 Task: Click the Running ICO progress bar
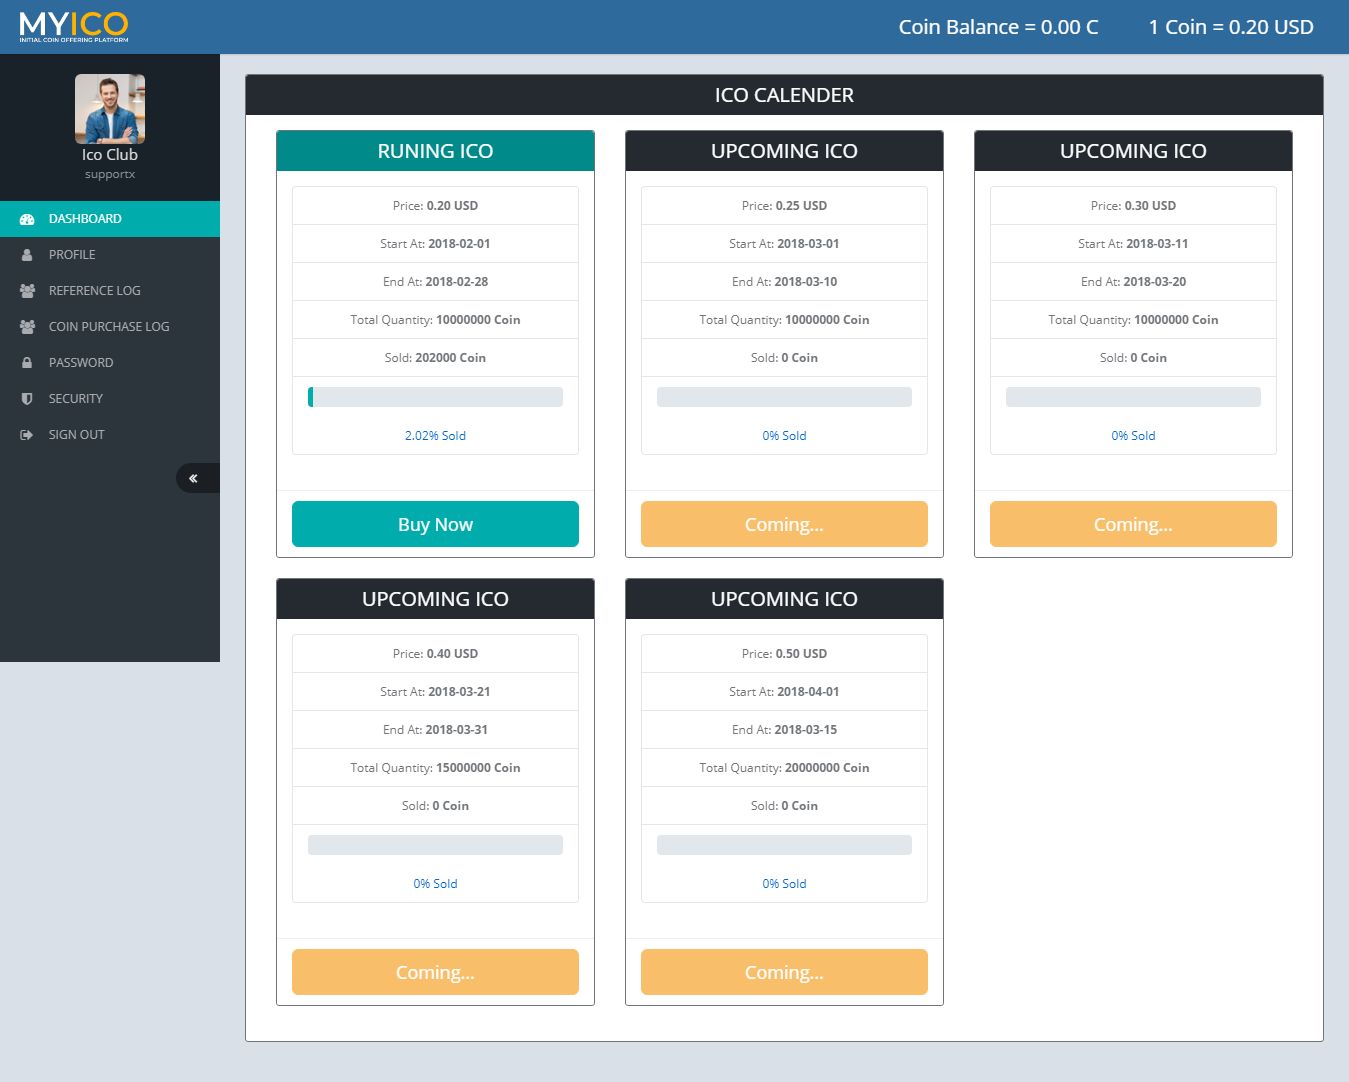(435, 397)
